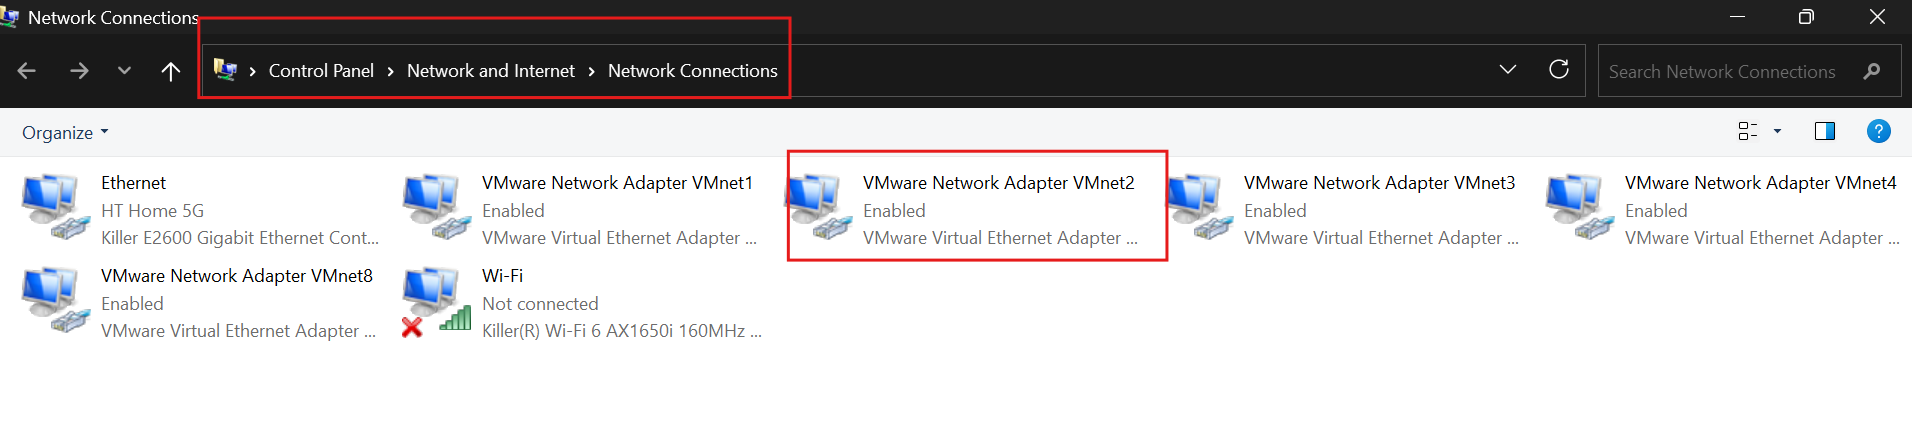Click the VMnet3 adapter icon
This screenshot has height=432, width=1912.
[x=1195, y=205]
